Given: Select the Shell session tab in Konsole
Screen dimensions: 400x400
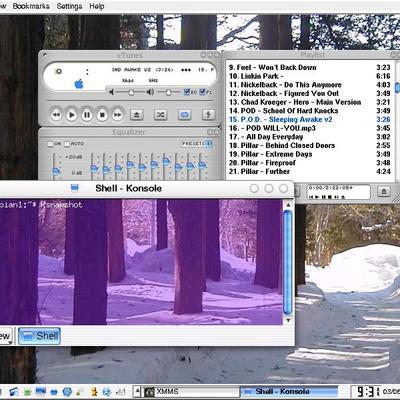Looking at the screenshot, I should click(39, 336).
